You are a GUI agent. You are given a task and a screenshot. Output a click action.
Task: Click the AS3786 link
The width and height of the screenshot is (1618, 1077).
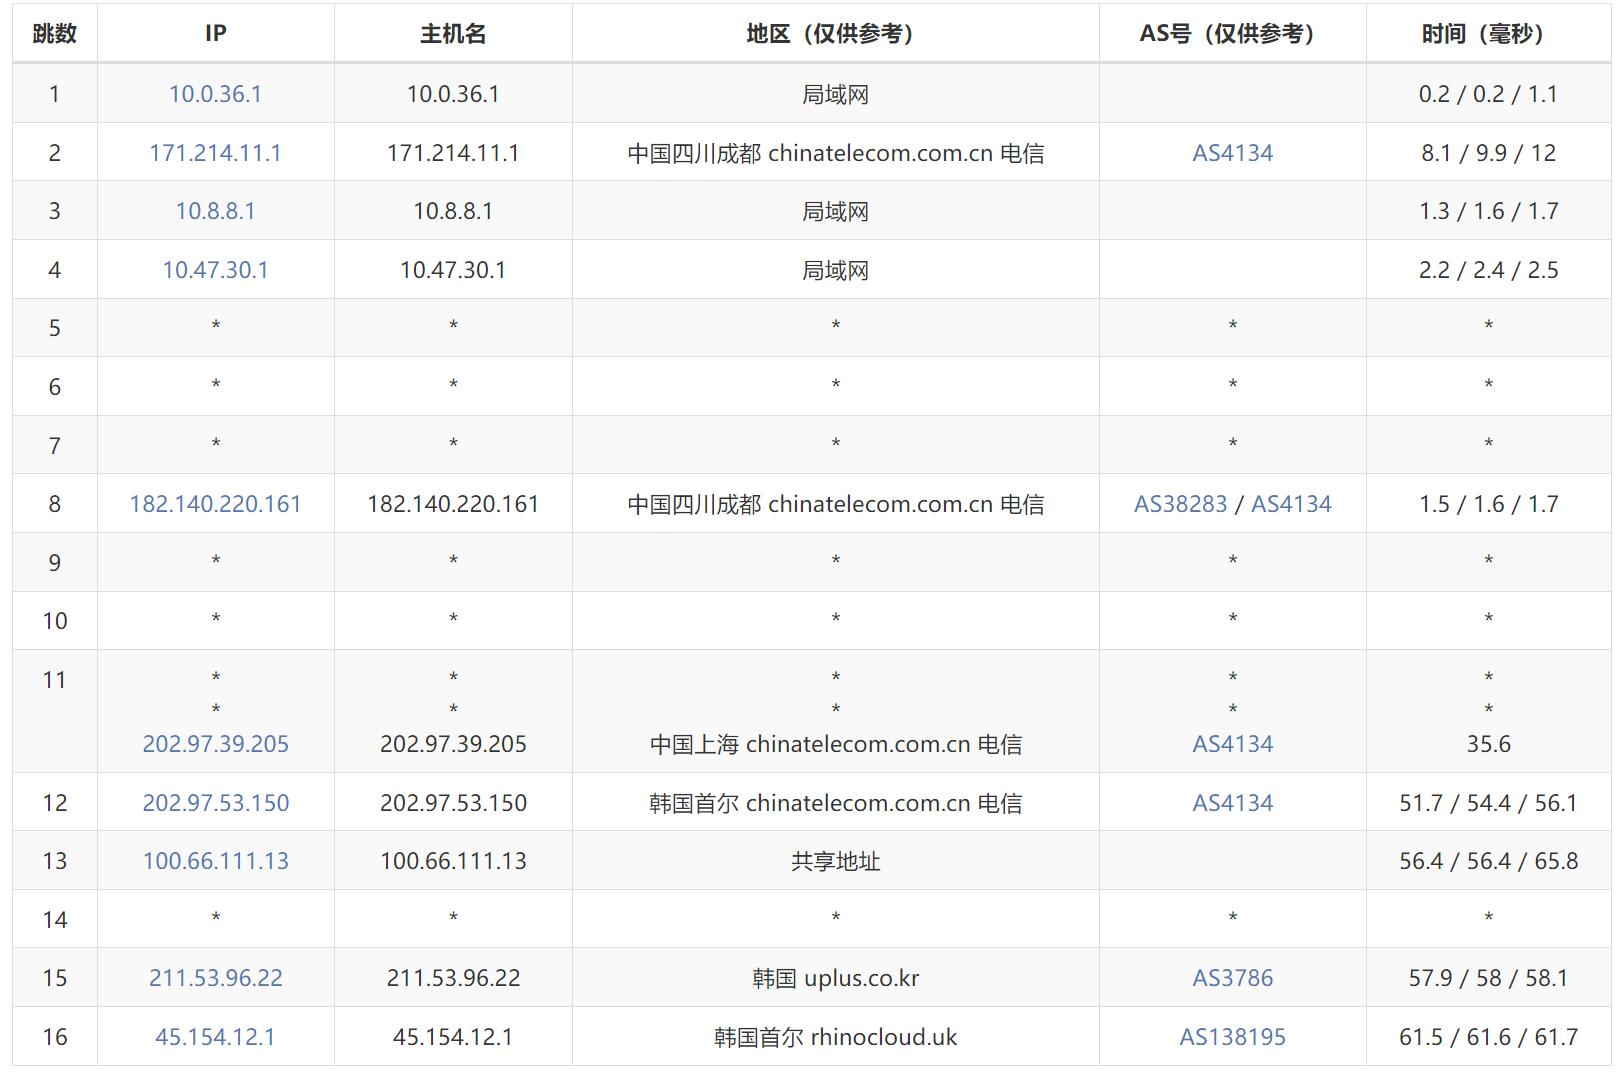click(1232, 978)
